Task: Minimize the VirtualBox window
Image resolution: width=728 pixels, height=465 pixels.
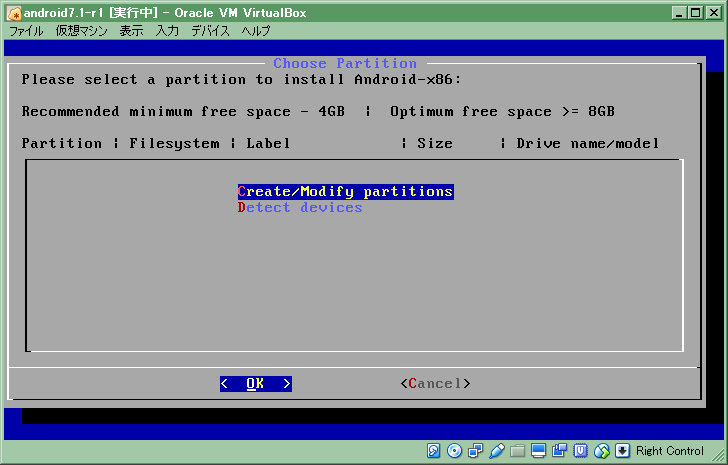Action: [680, 13]
